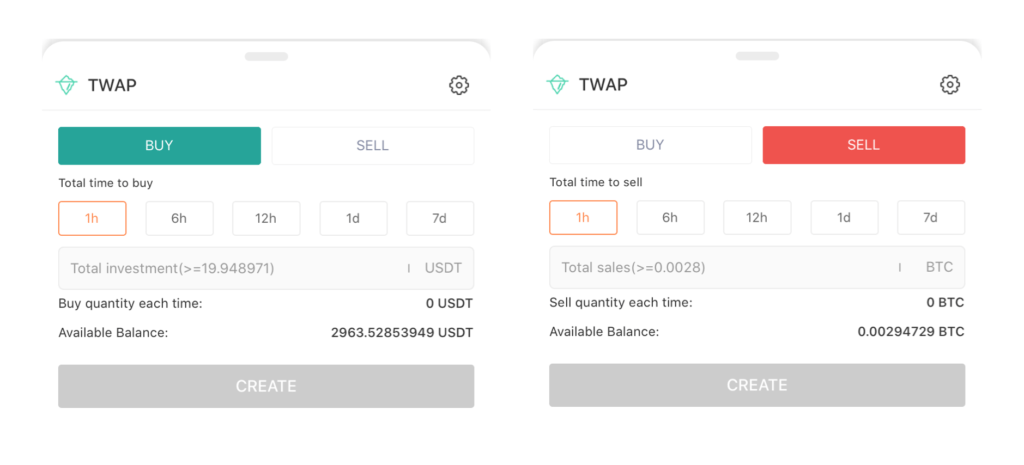Open settings gear in the buy panel

click(459, 85)
